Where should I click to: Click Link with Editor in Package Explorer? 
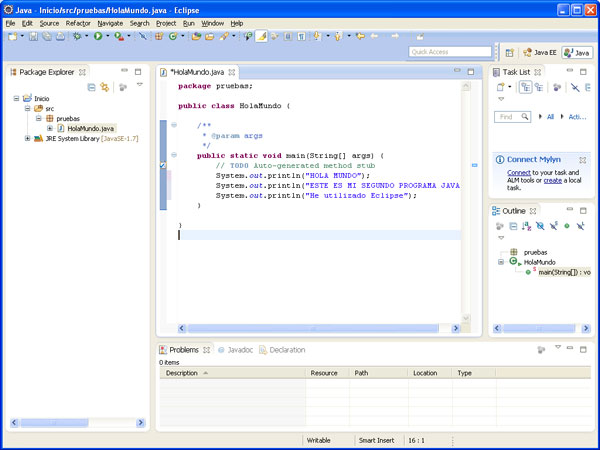click(105, 87)
